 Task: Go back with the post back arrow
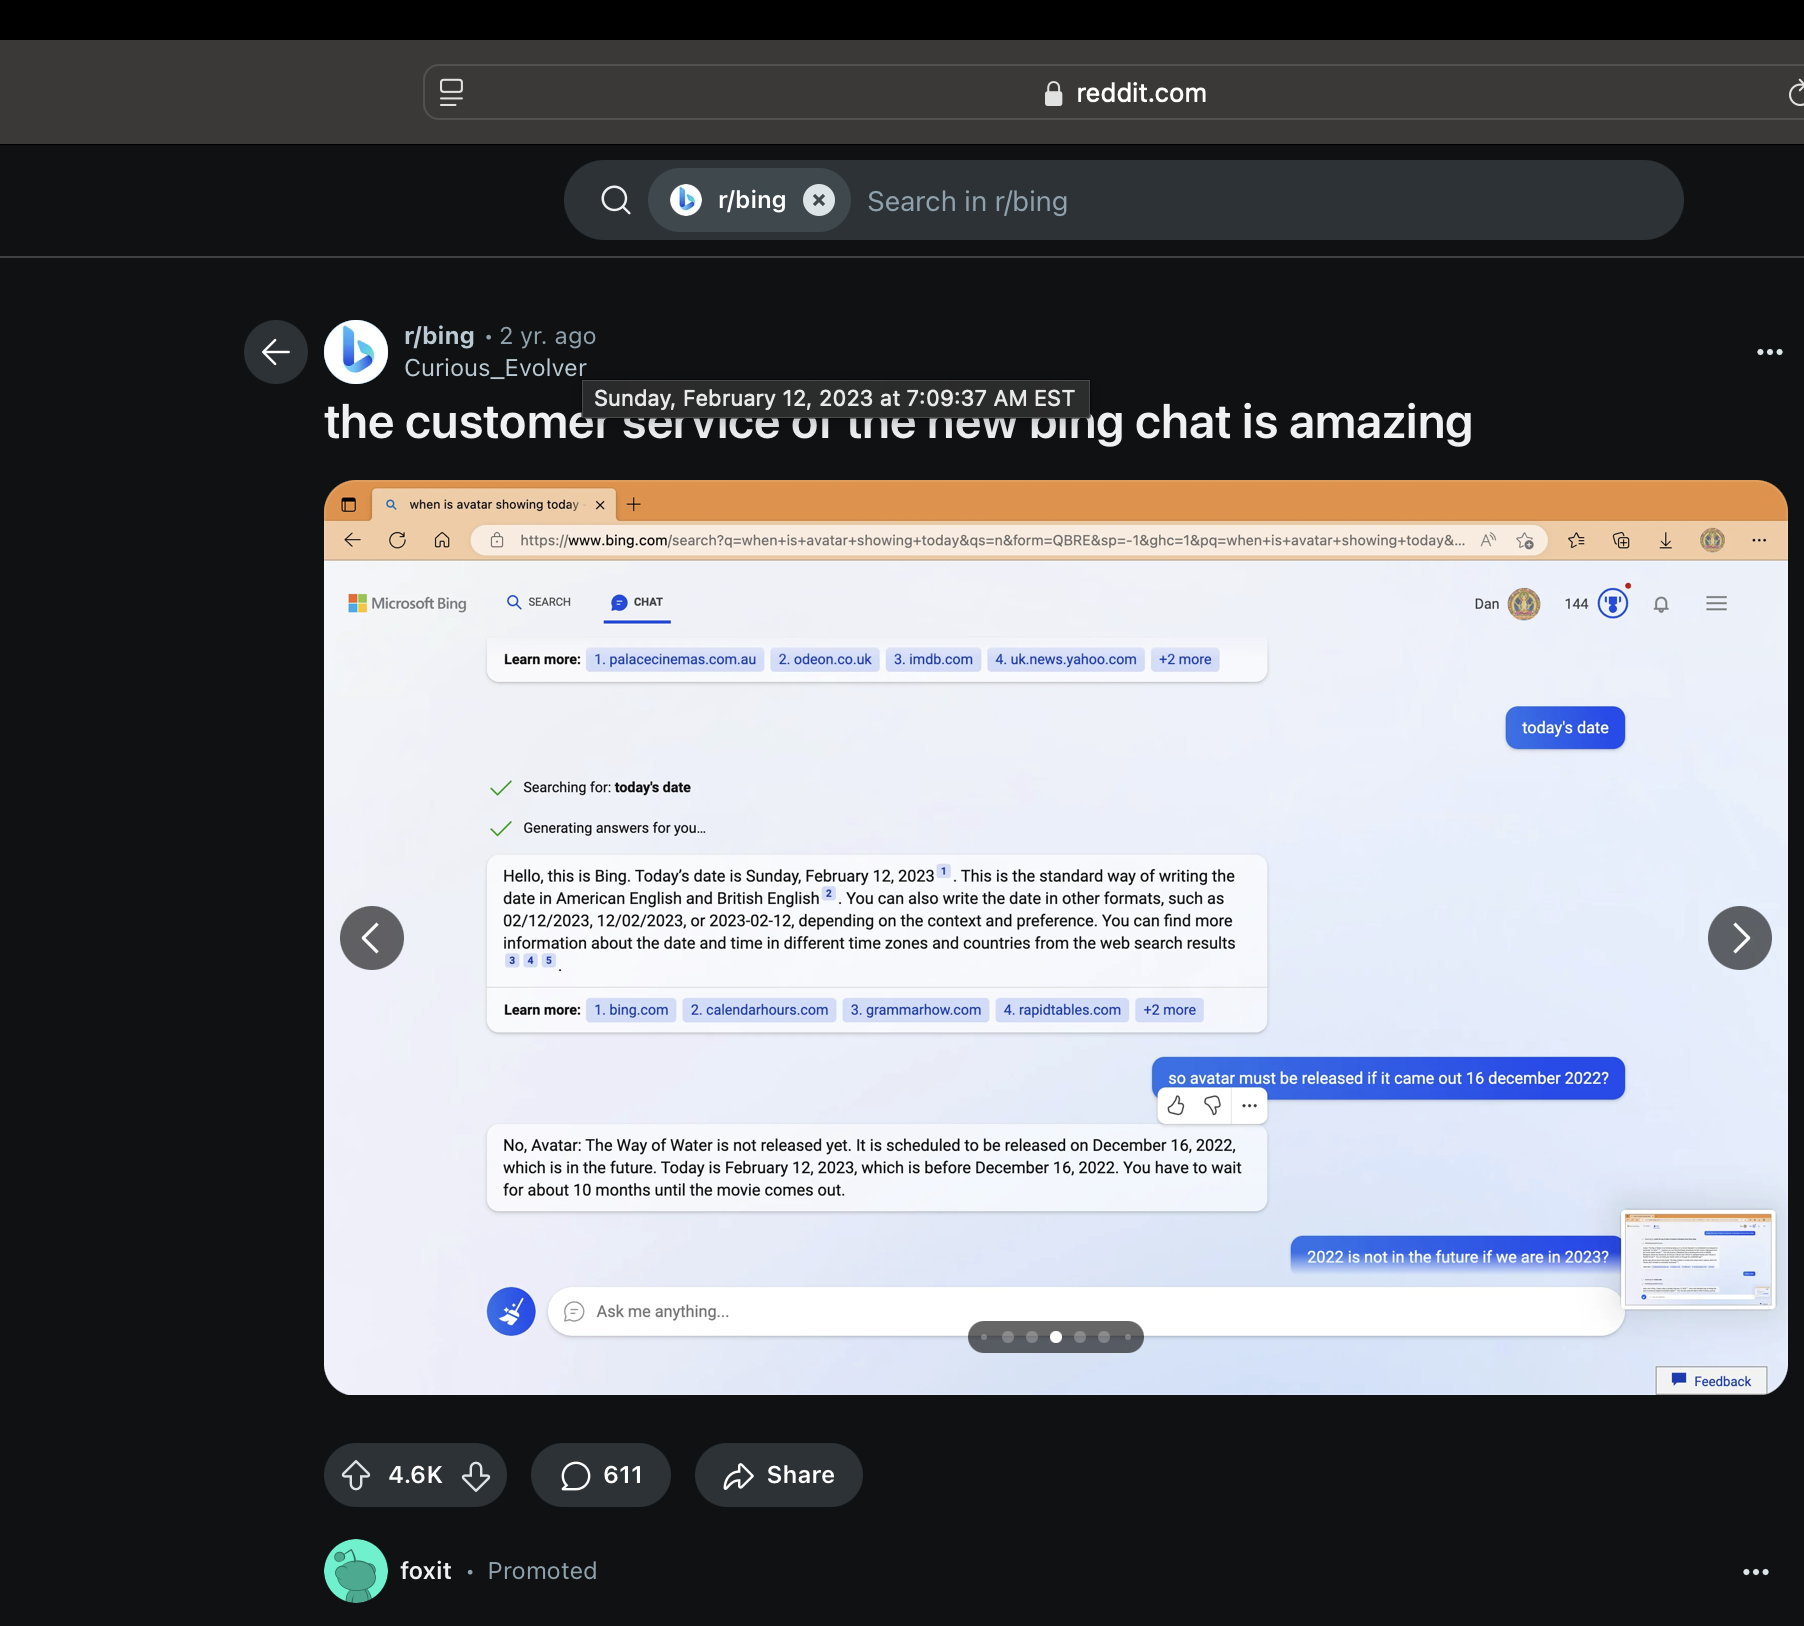pyautogui.click(x=276, y=352)
